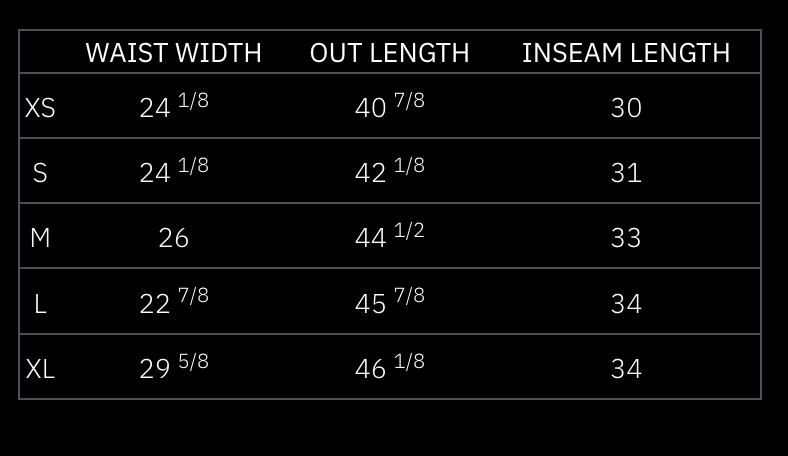
Task: Select the M size row label
Action: 40,238
